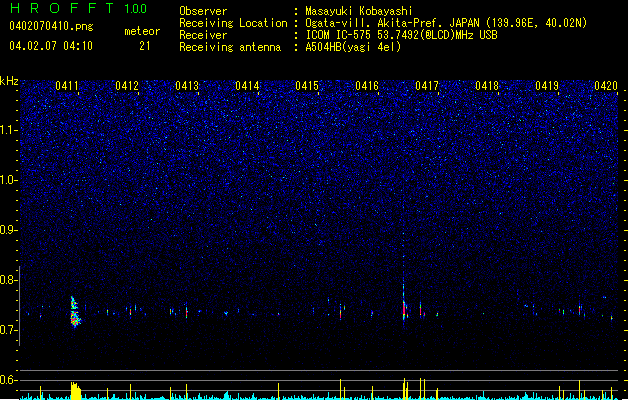Click receiver info ICOM IC-575 line

(401, 35)
